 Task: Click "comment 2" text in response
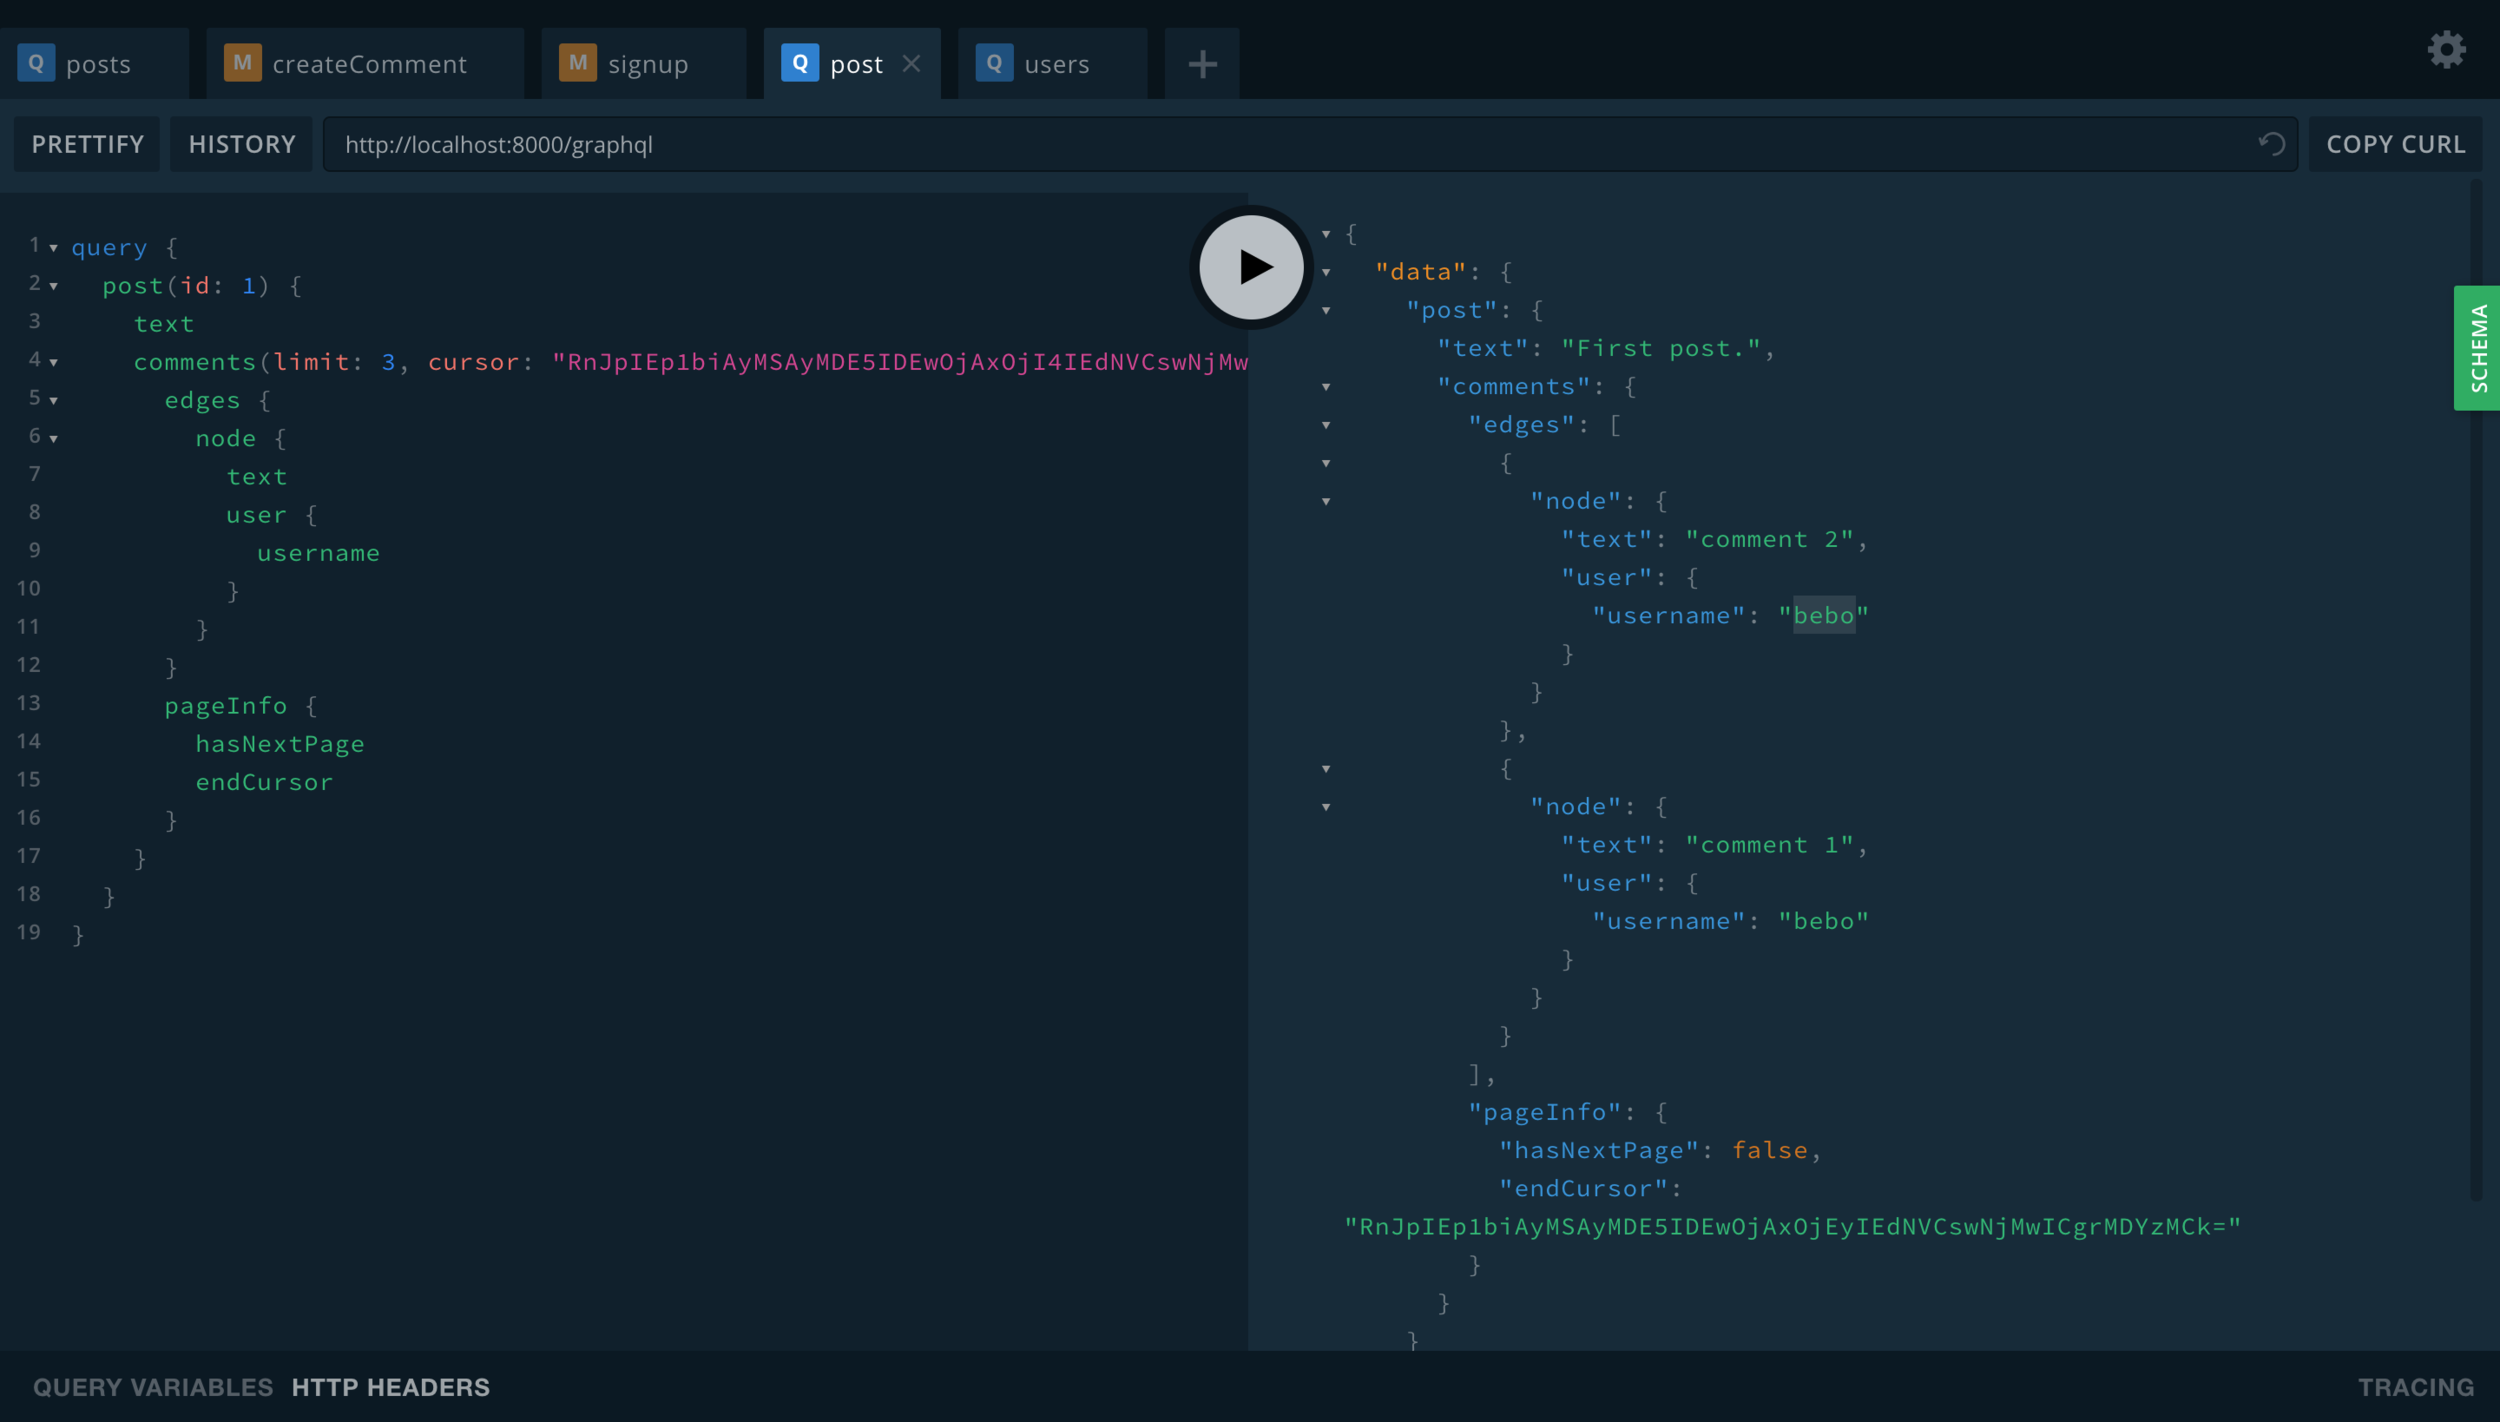(x=1769, y=539)
